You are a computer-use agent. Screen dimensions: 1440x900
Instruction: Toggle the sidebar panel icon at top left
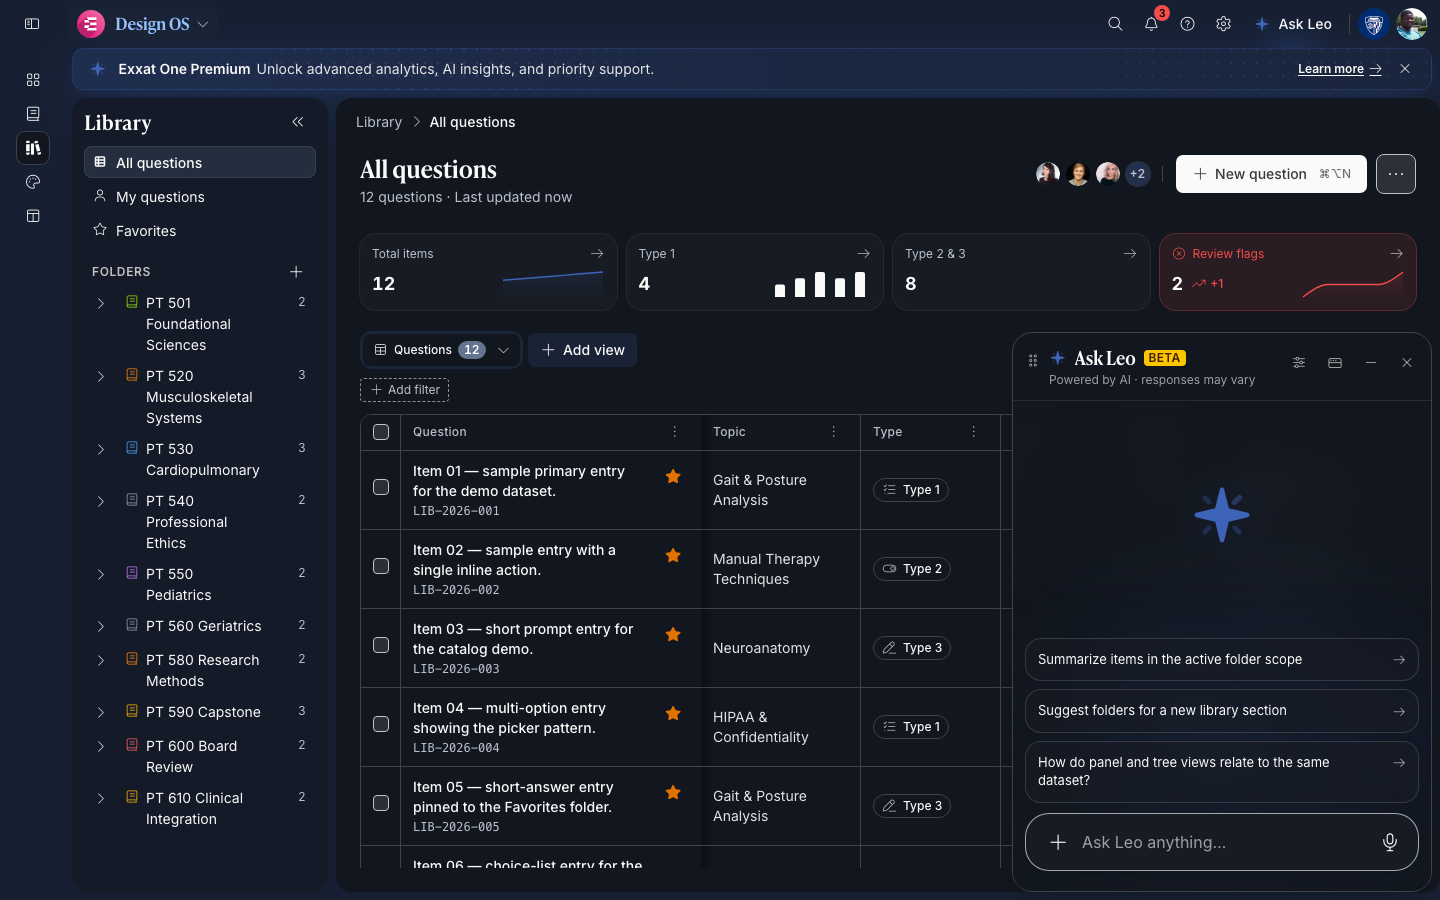tap(32, 24)
